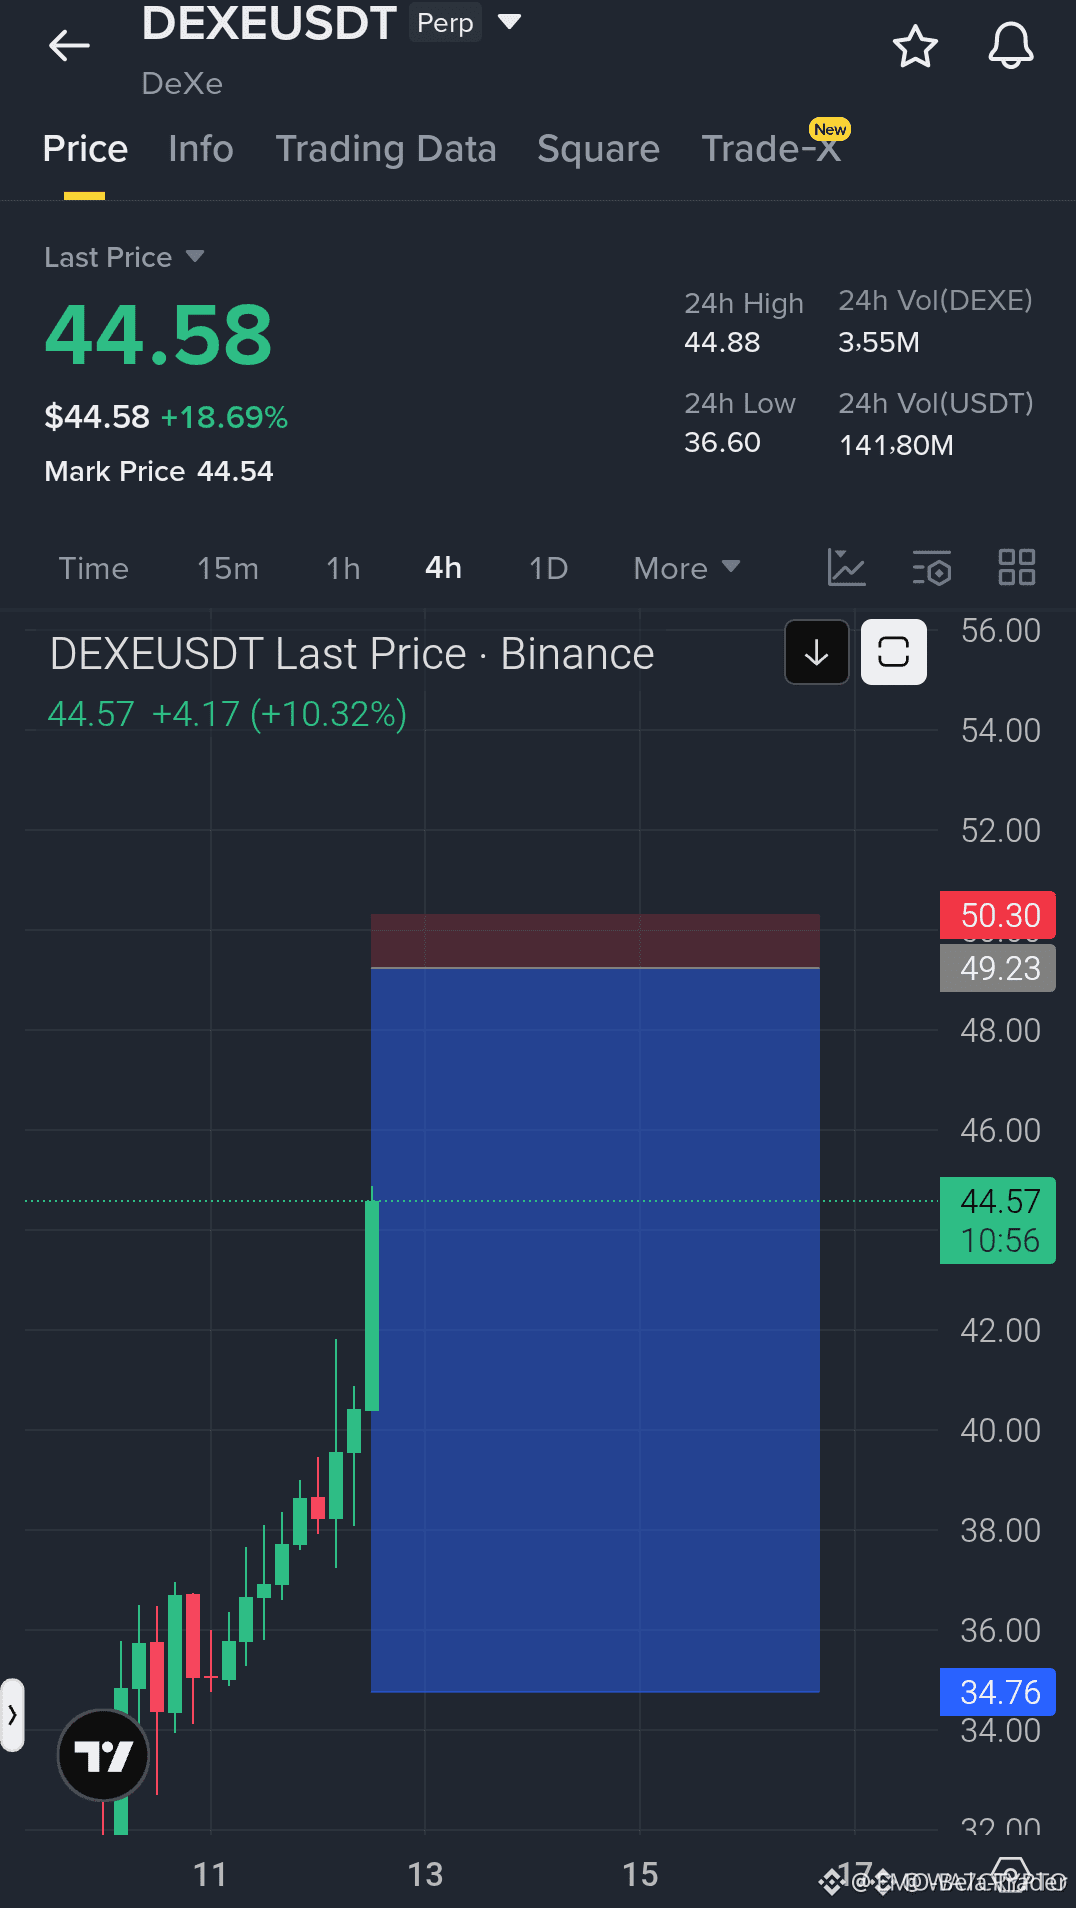The width and height of the screenshot is (1076, 1908).
Task: Select the 4h chart interval
Action: point(443,568)
